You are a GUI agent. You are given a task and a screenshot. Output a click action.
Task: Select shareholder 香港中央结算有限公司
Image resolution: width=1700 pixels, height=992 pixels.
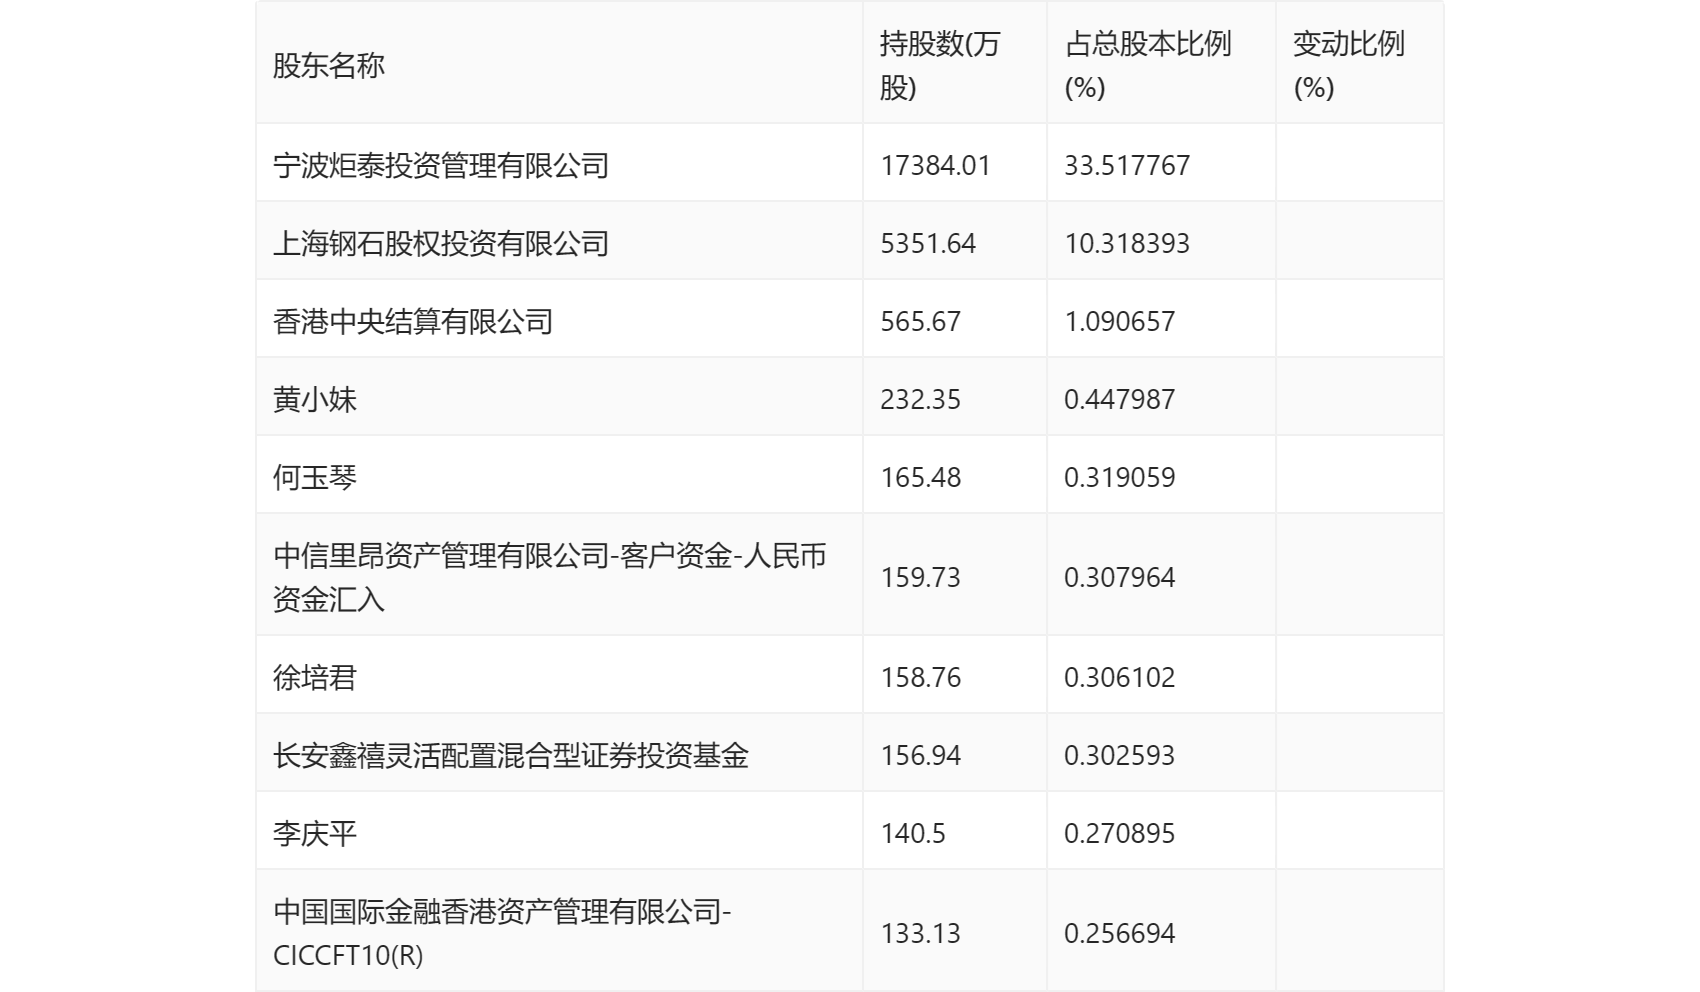[413, 321]
